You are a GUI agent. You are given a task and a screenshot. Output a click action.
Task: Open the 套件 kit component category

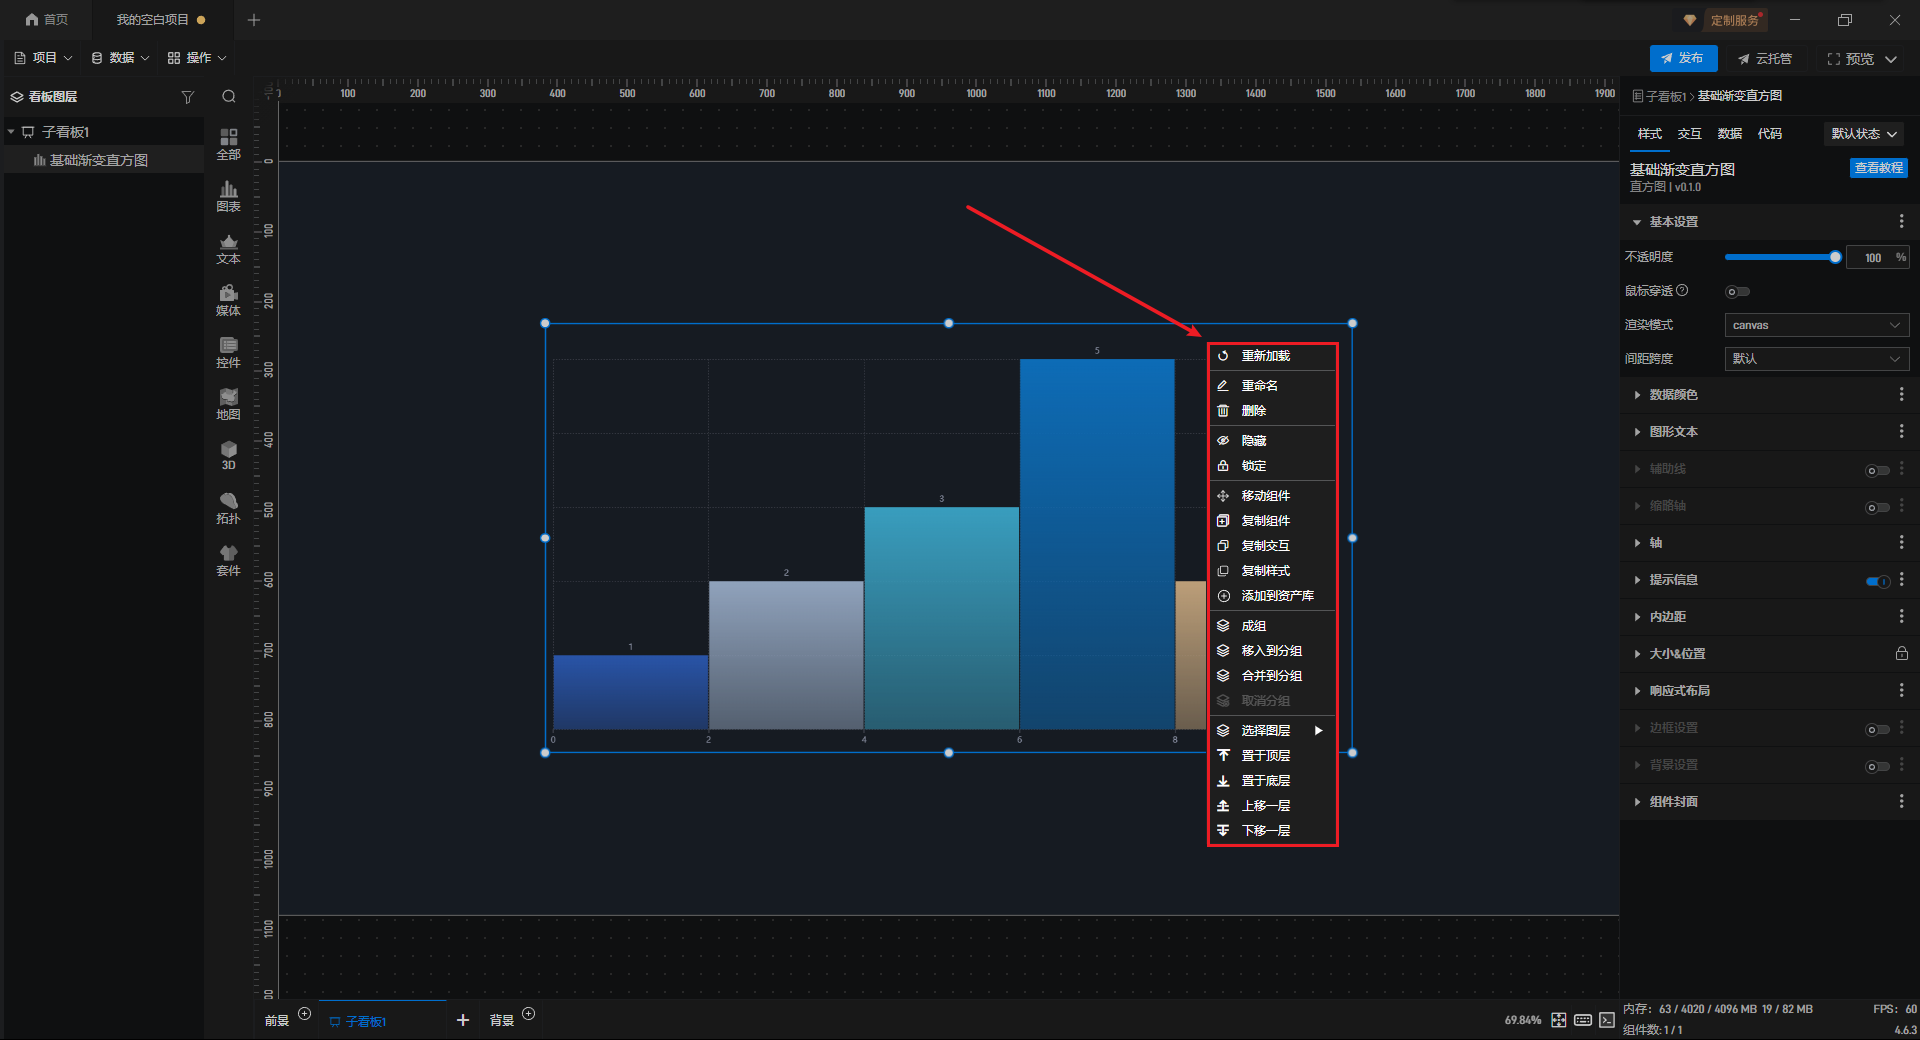point(228,560)
